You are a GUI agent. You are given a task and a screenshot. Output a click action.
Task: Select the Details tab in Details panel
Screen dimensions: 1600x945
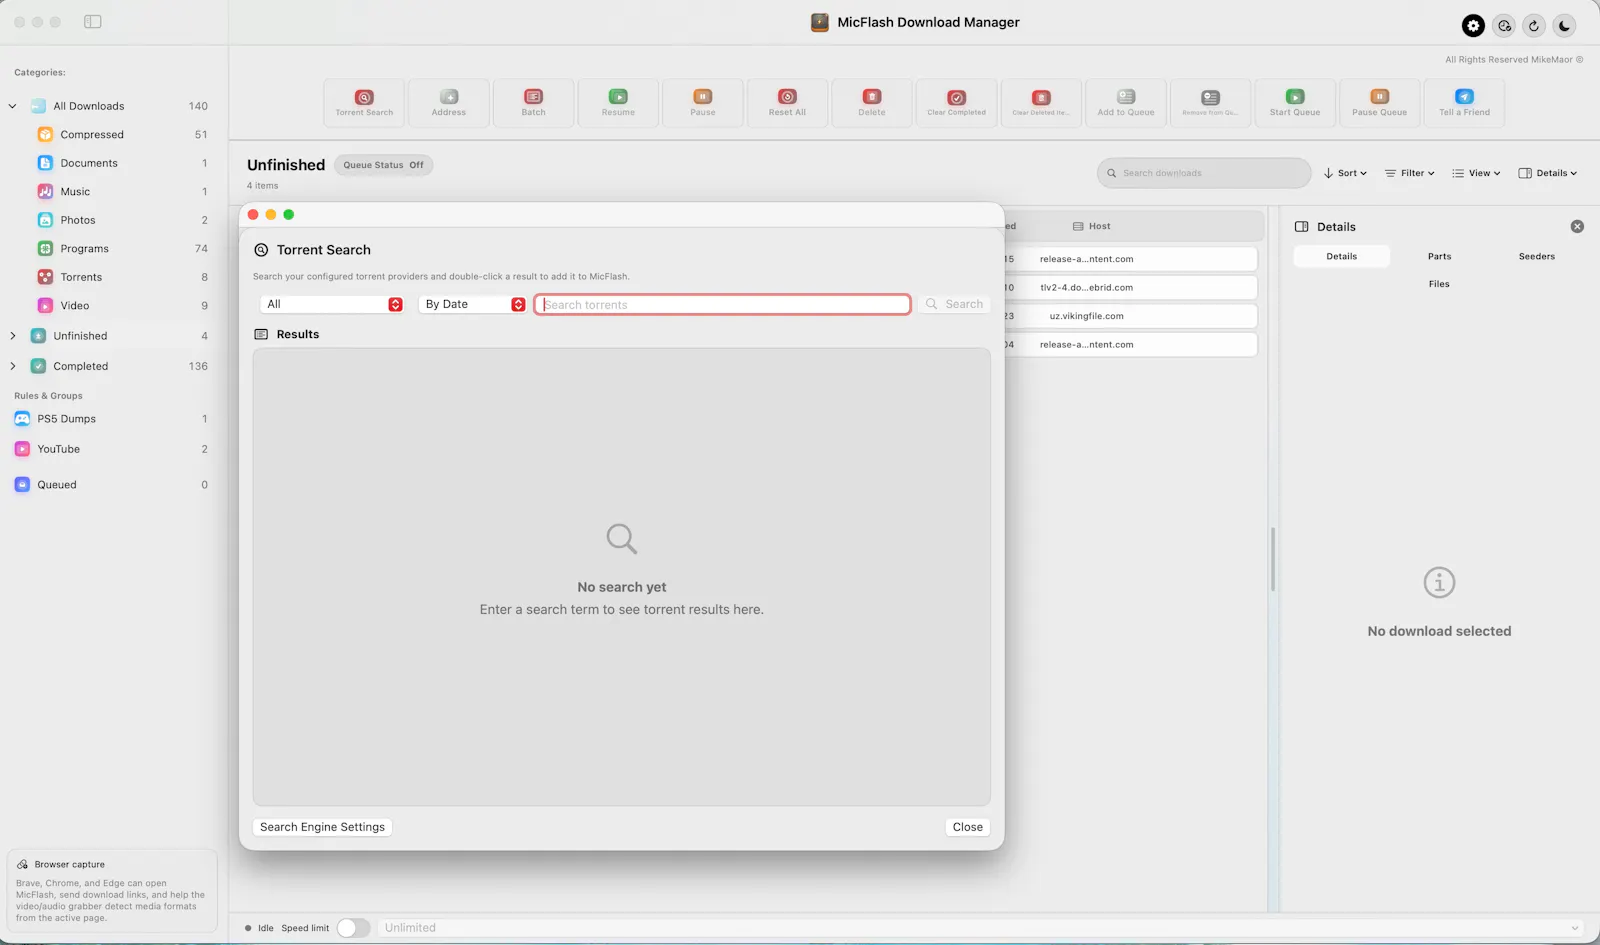click(1342, 257)
